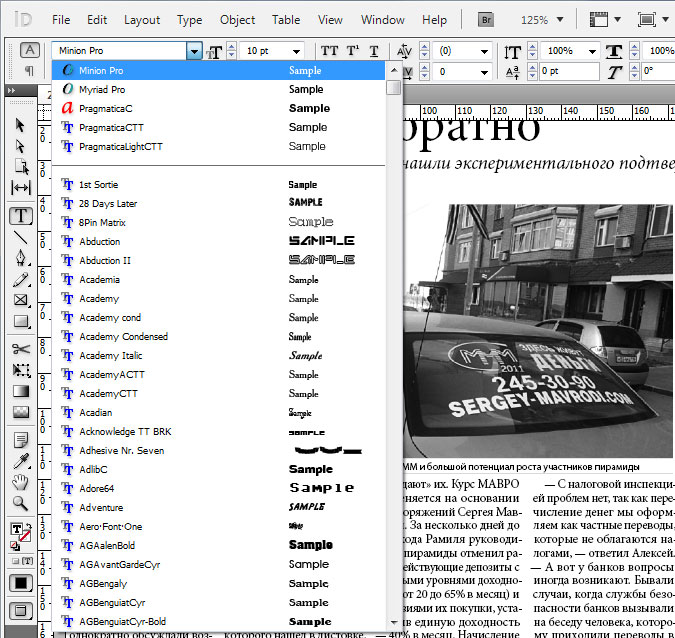This screenshot has width=675, height=638.
Task: Click the fill color swatch in toolbox
Action: click(x=16, y=529)
